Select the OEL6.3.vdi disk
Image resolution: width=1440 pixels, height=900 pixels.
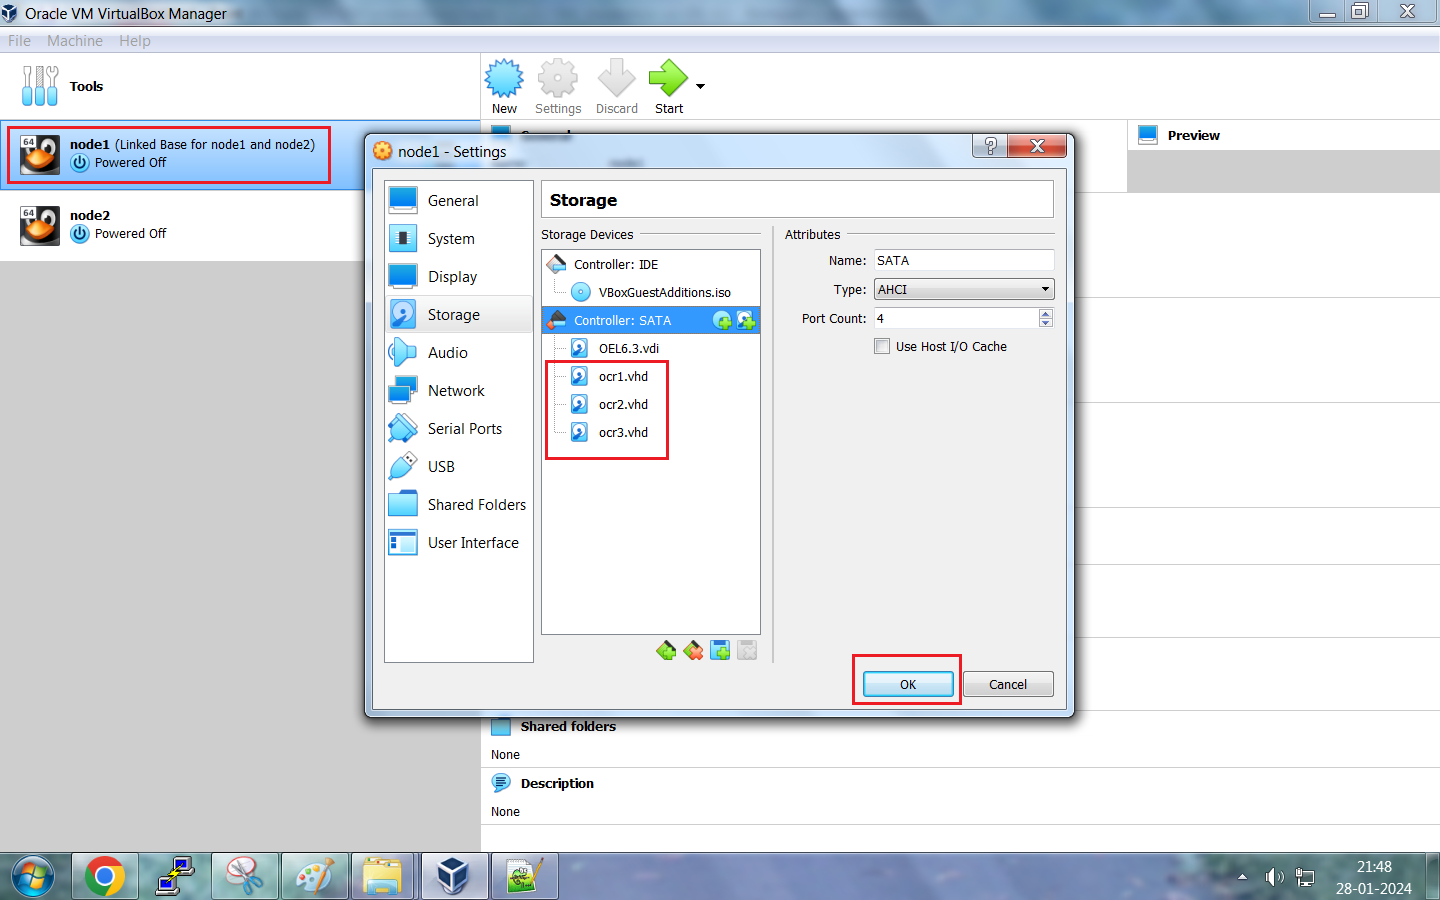click(x=651, y=348)
